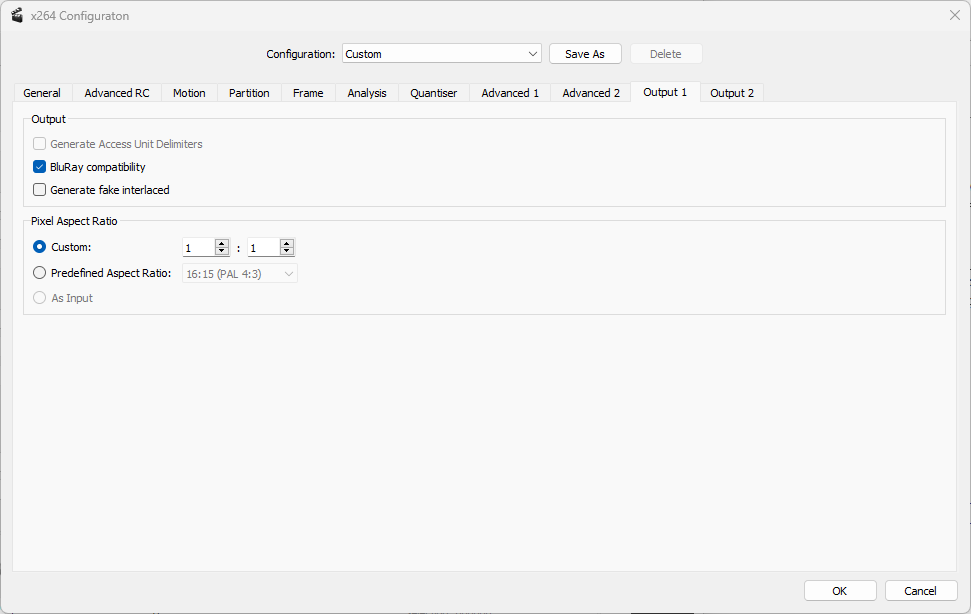The width and height of the screenshot is (971, 614).
Task: Switch to the Output 2 tab
Action: click(732, 93)
